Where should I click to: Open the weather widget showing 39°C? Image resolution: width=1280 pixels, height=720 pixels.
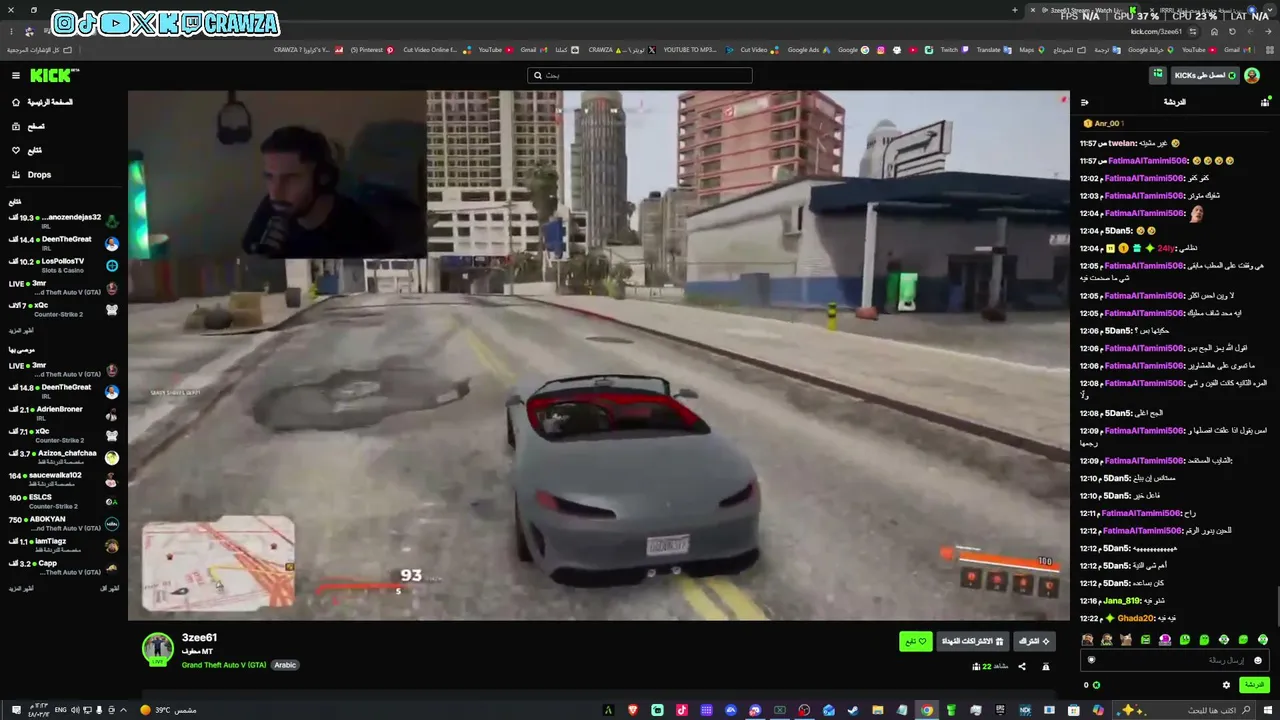tap(168, 710)
